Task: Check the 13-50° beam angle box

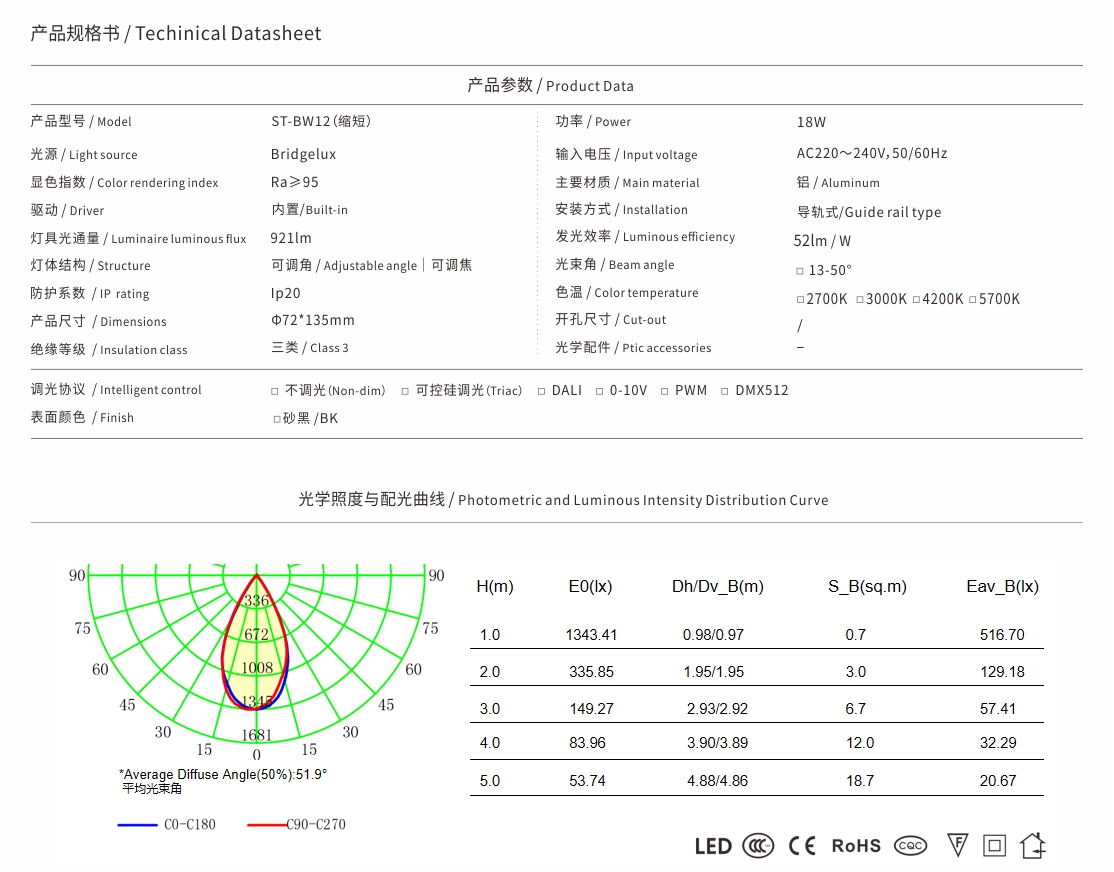Action: click(x=800, y=271)
